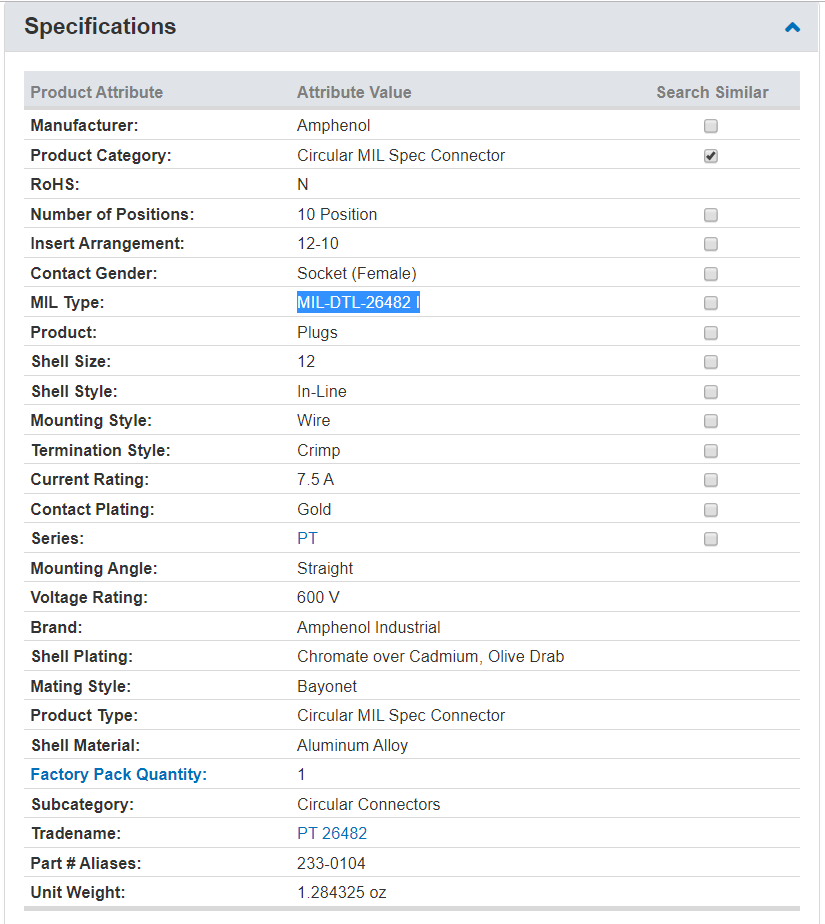Toggle the Series PT checkbox
Screen dimensions: 825x924
point(711,539)
